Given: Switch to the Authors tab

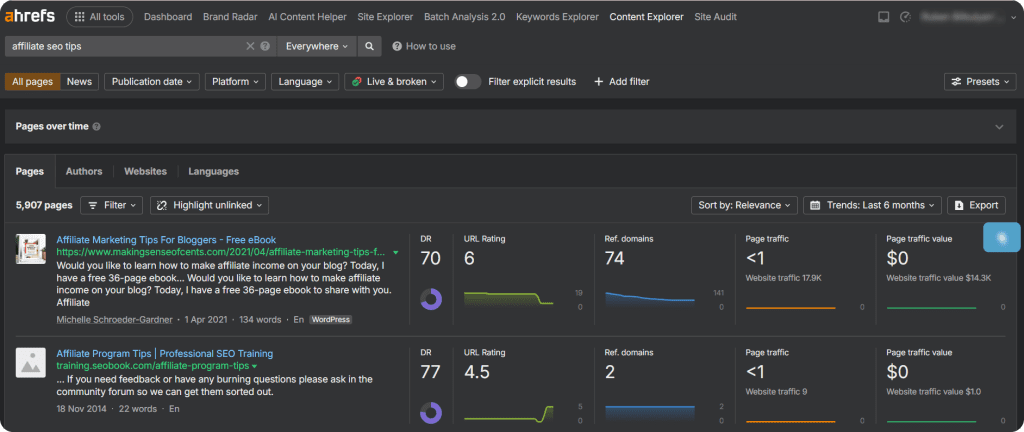Looking at the screenshot, I should pyautogui.click(x=84, y=171).
